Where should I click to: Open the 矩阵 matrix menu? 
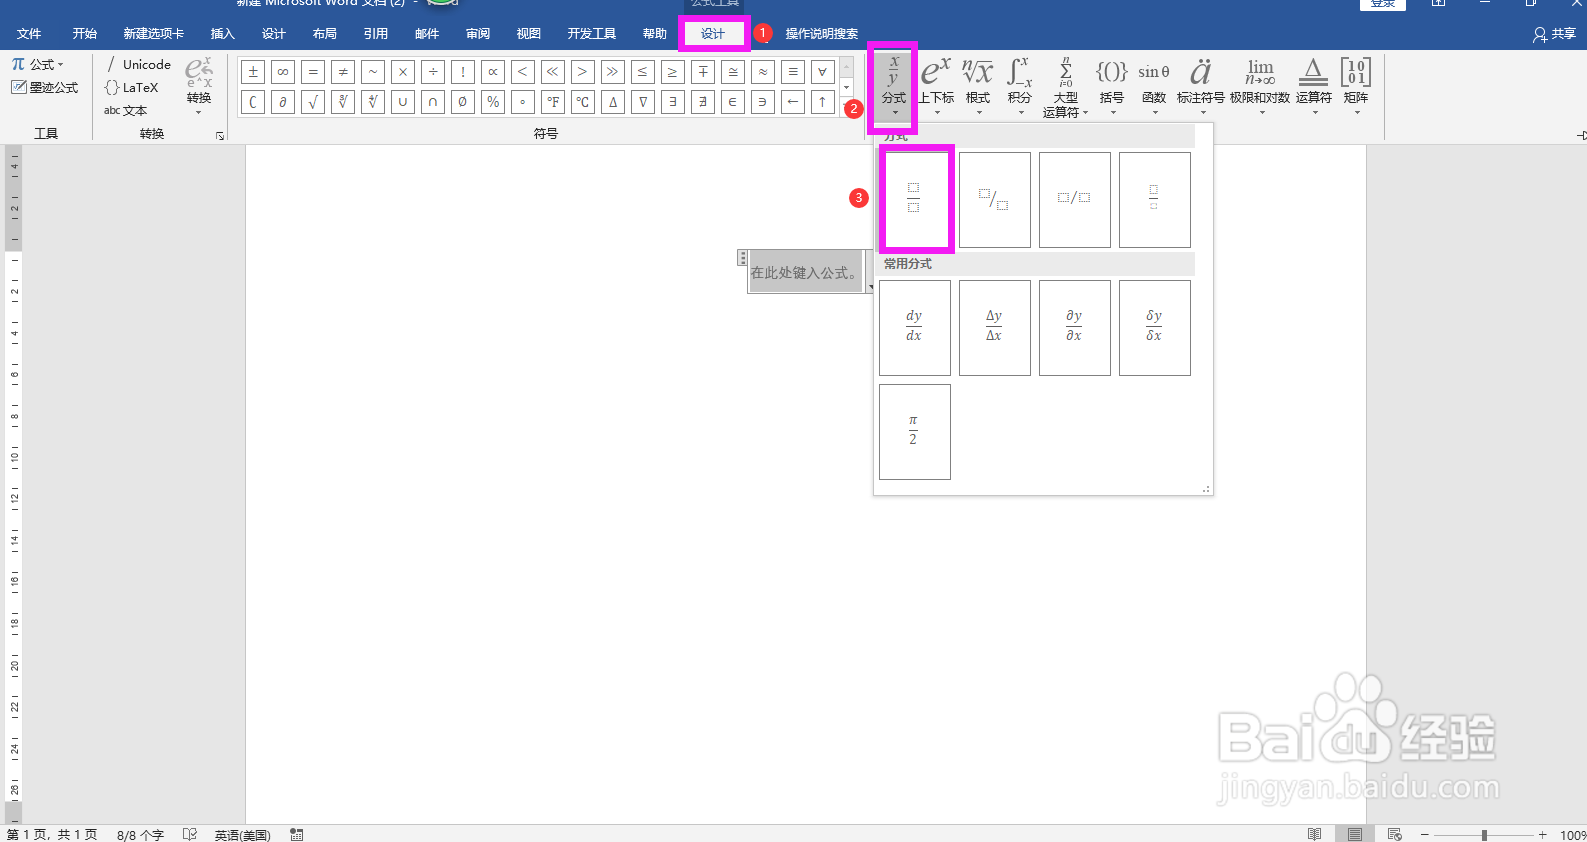click(x=1356, y=85)
